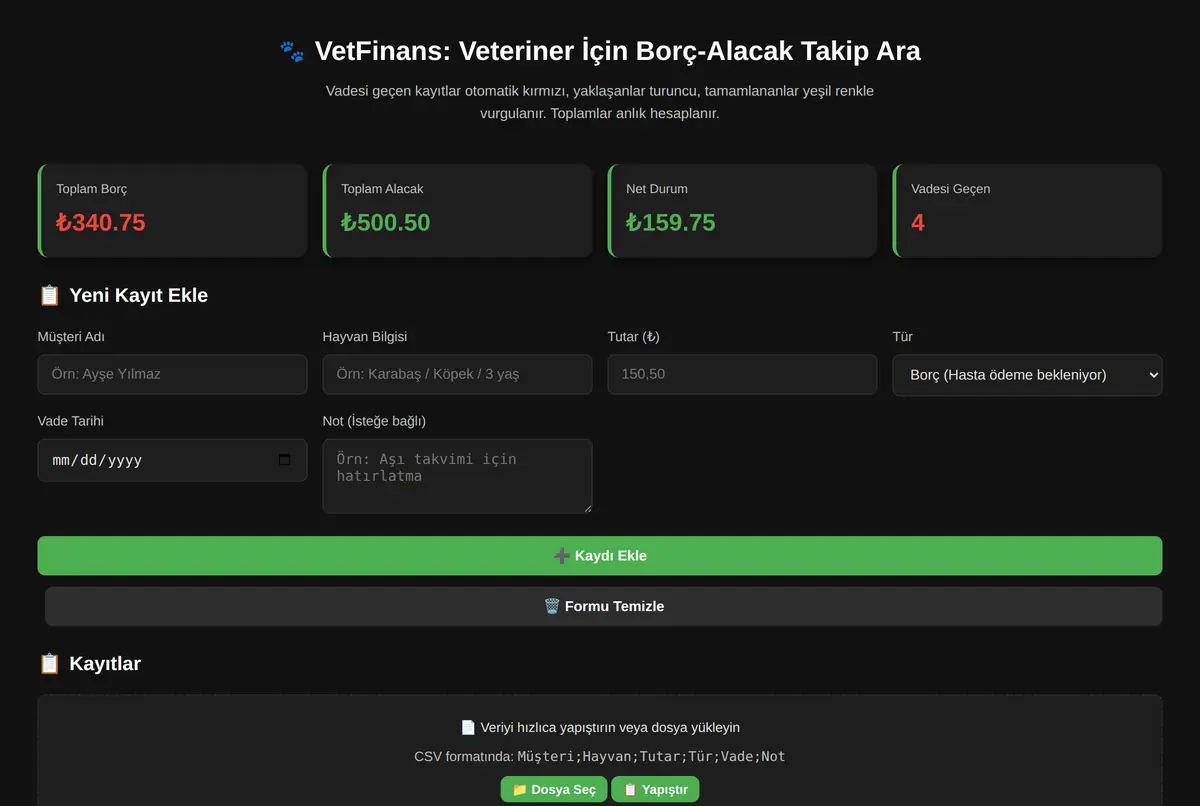
Task: Click the clipboard icon next to Yeni Kayıt Ekle
Action: point(49,295)
